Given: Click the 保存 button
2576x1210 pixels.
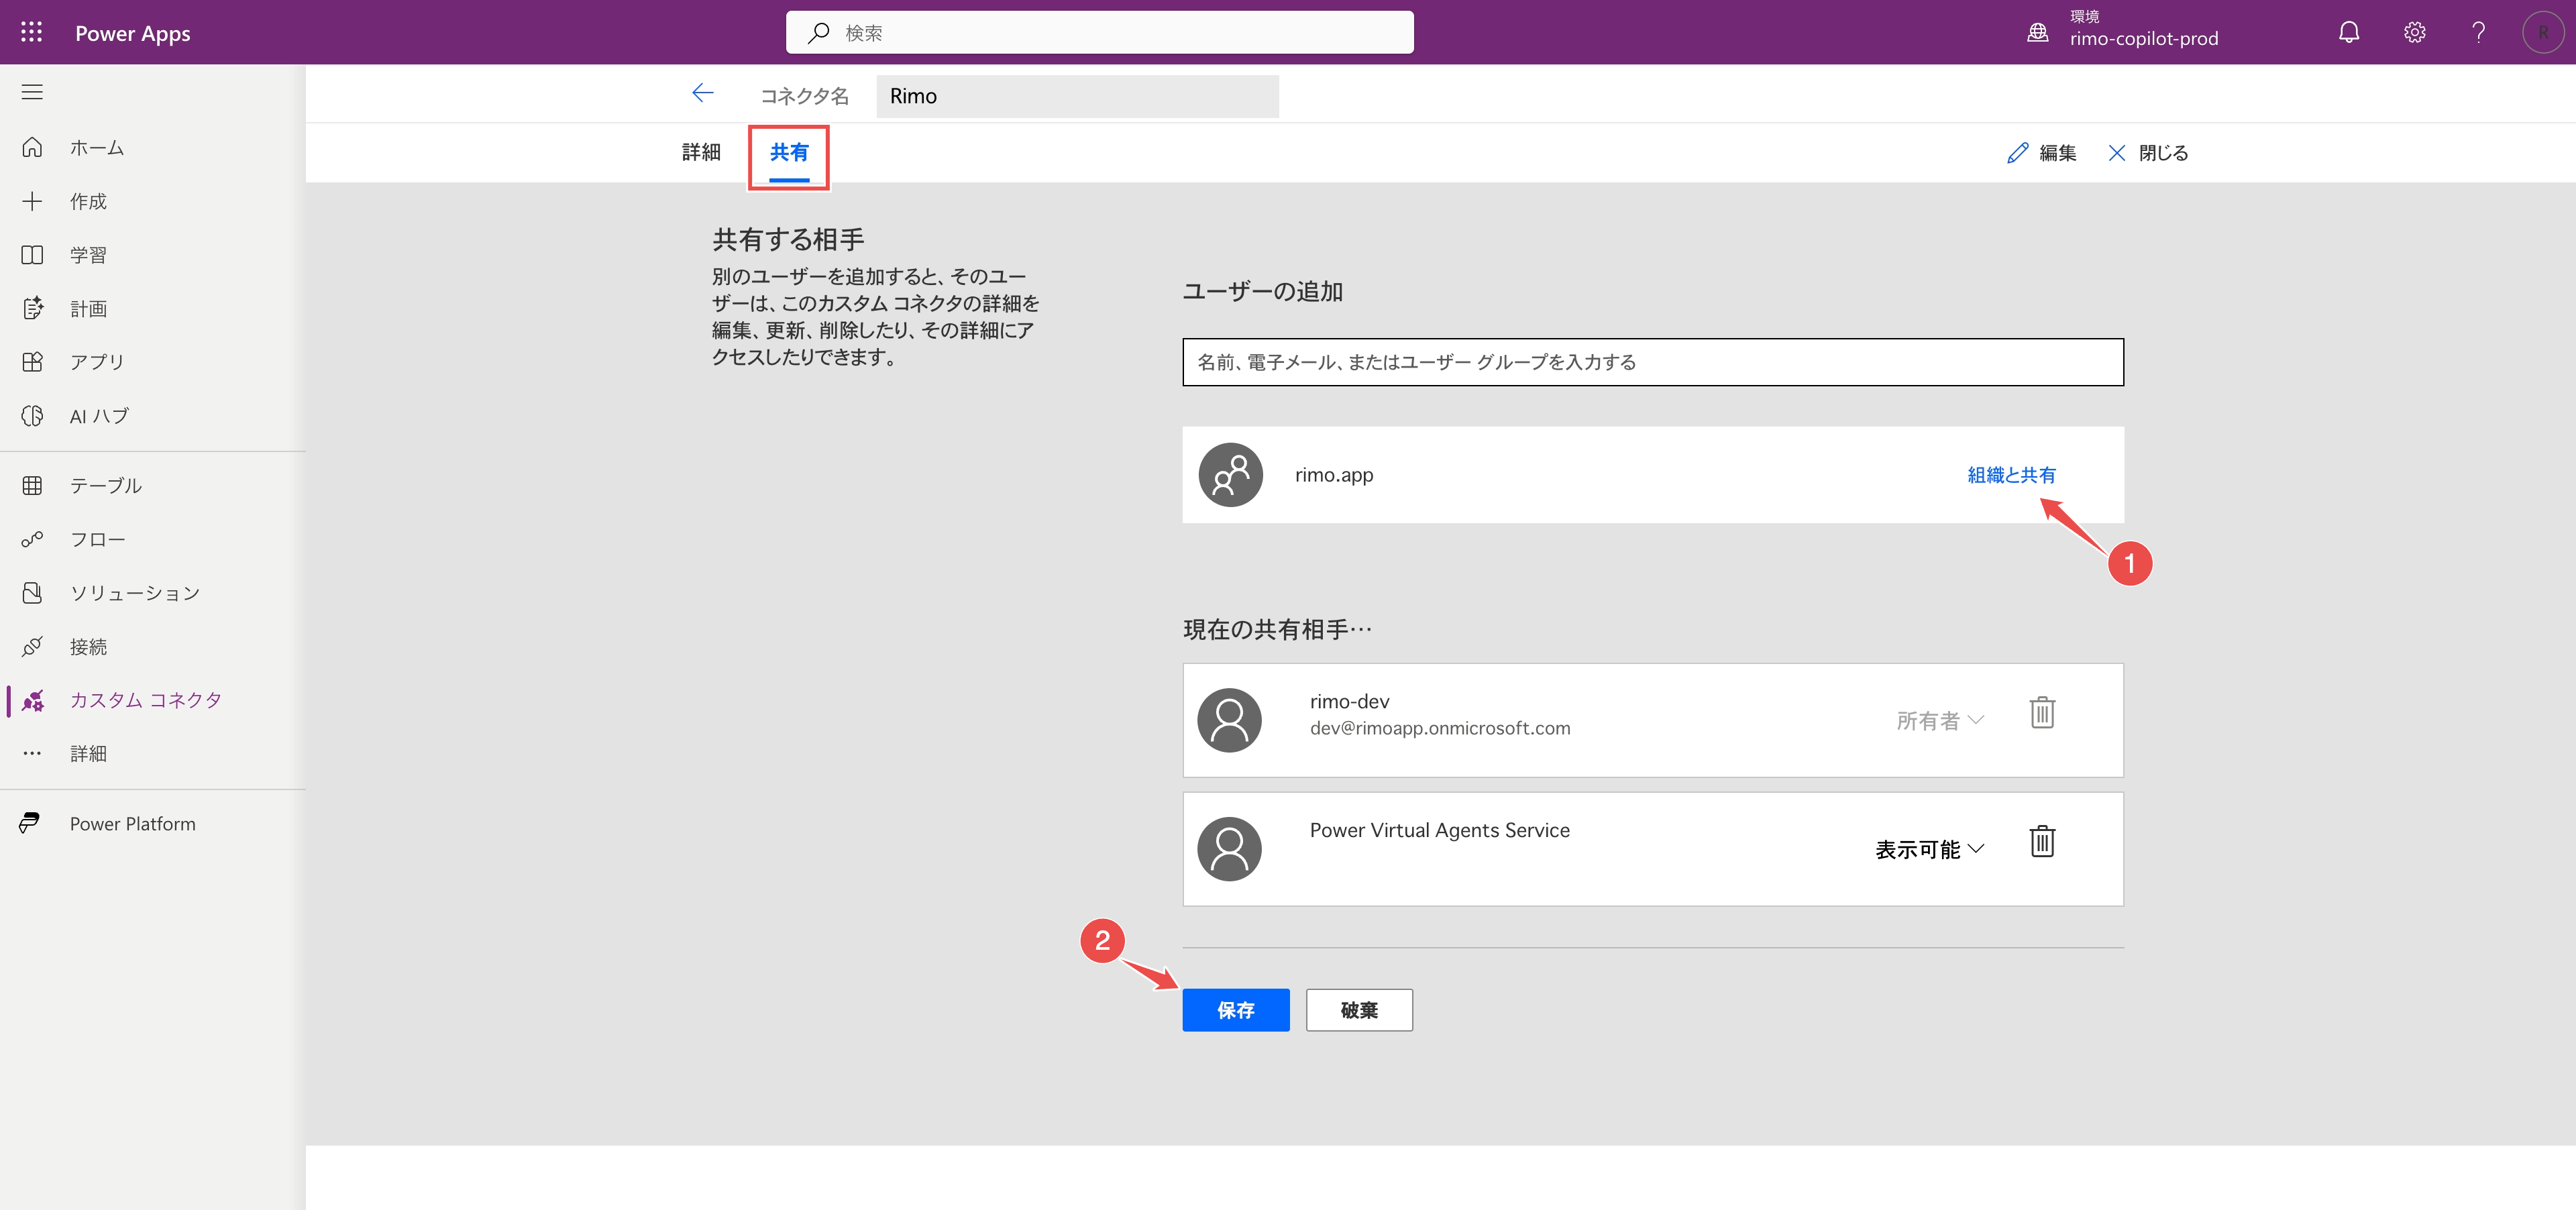Looking at the screenshot, I should tap(1235, 1010).
